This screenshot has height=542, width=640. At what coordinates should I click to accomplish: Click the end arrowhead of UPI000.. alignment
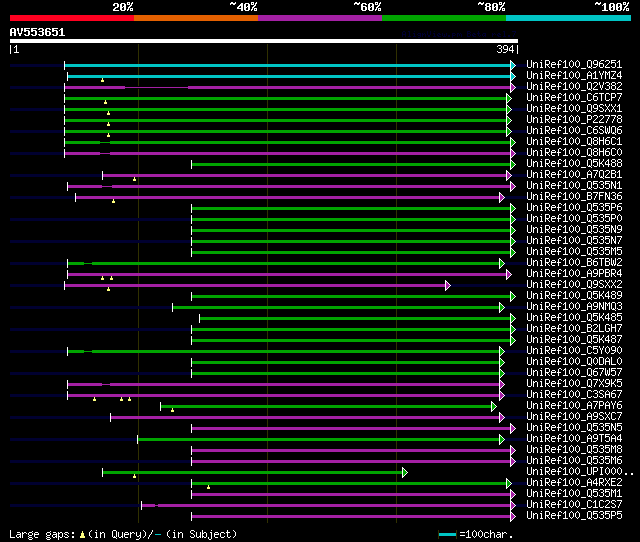pos(405,473)
